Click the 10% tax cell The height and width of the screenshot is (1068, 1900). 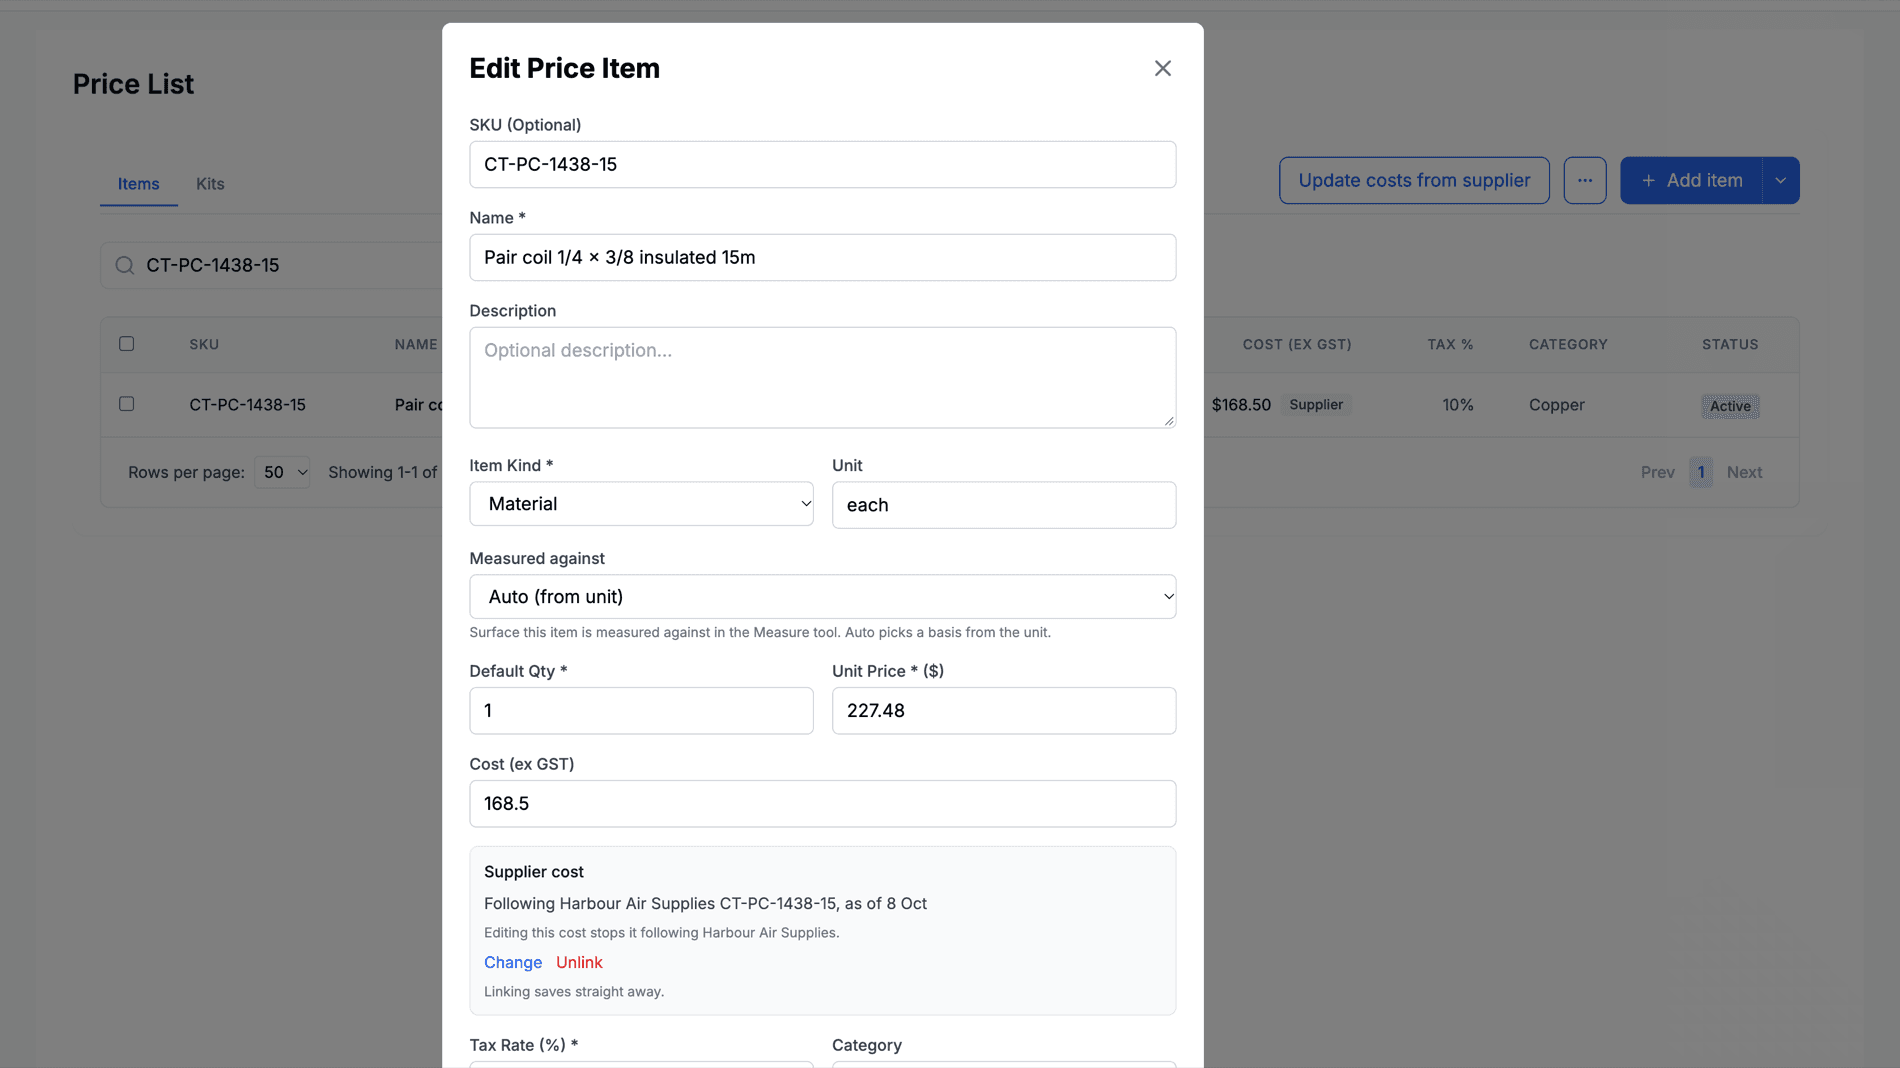(x=1457, y=405)
